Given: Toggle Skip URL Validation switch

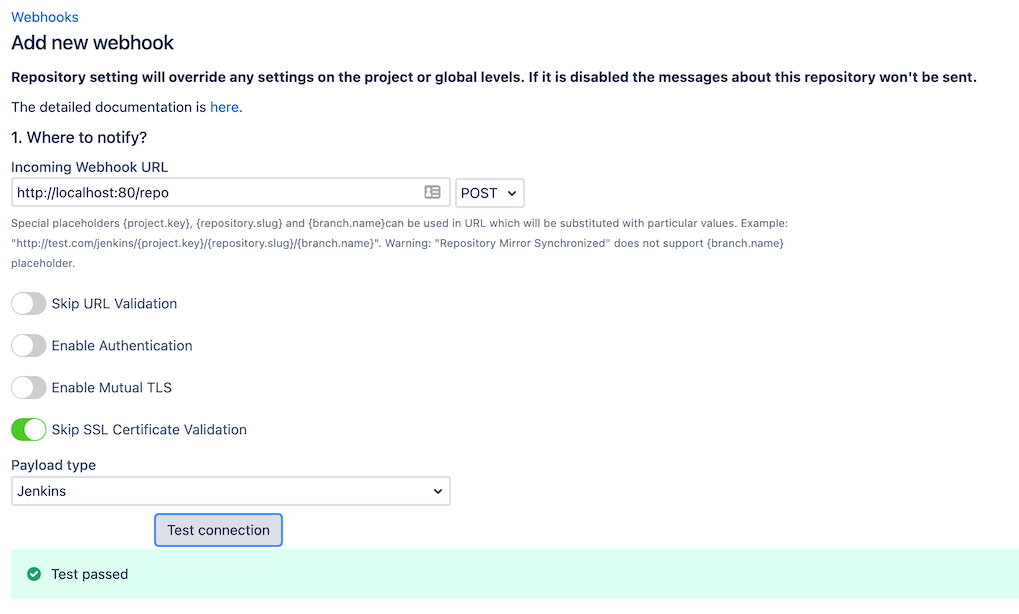Looking at the screenshot, I should [x=29, y=304].
